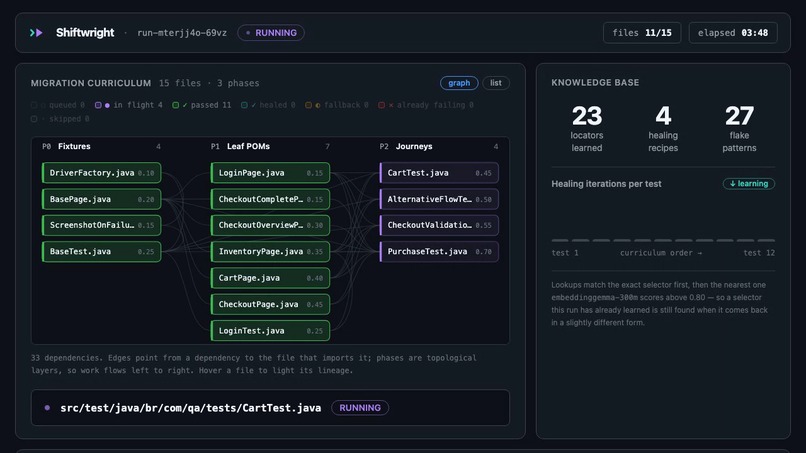Toggle the in flight 4 legend filter
The image size is (806, 453).
pyautogui.click(x=129, y=105)
